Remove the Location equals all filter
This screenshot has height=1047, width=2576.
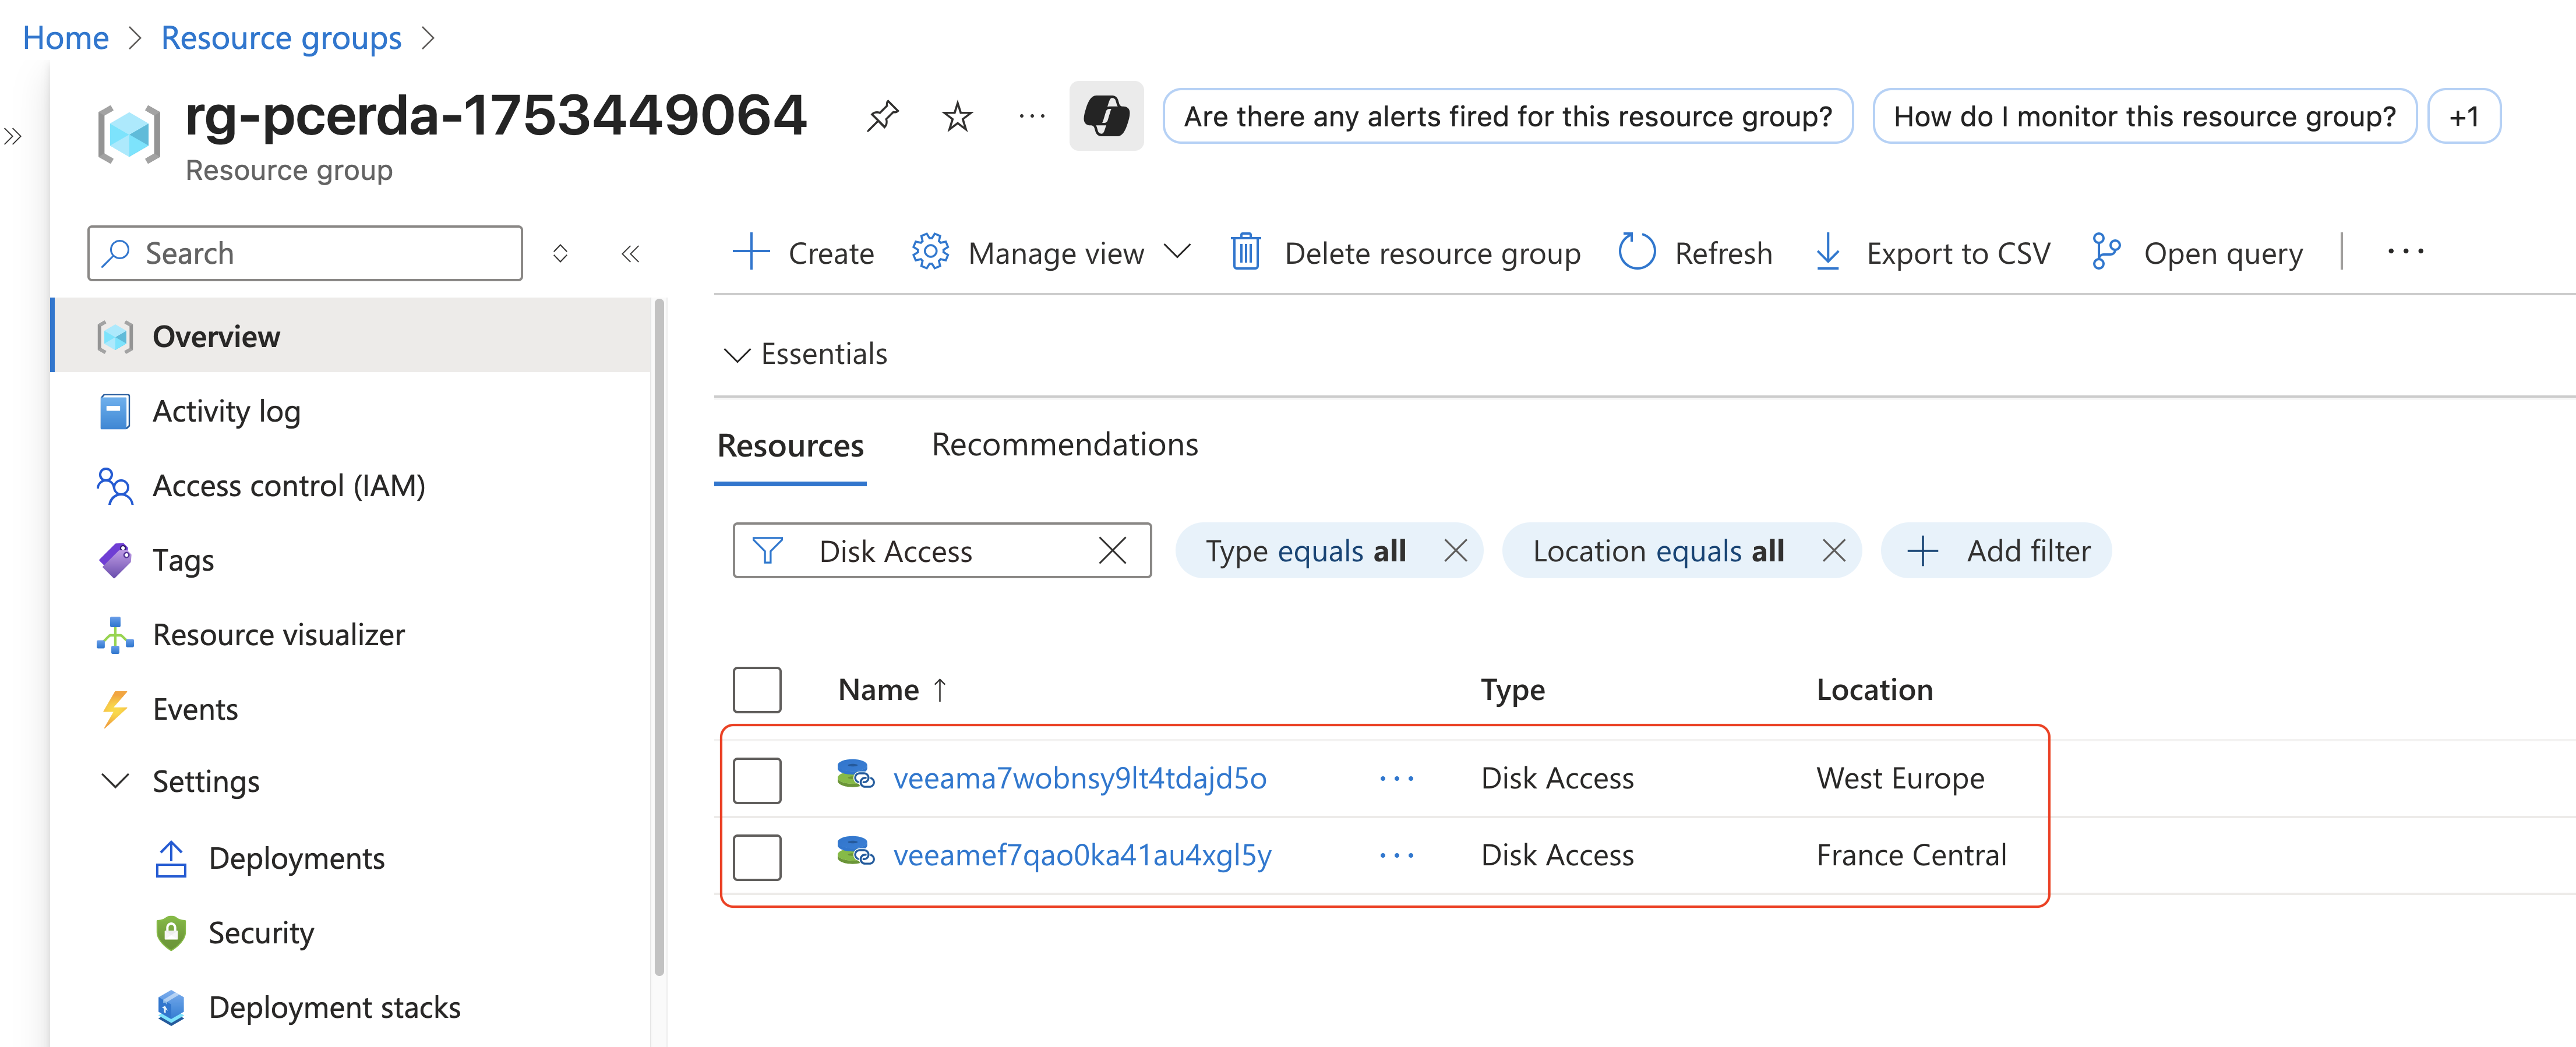(1834, 550)
